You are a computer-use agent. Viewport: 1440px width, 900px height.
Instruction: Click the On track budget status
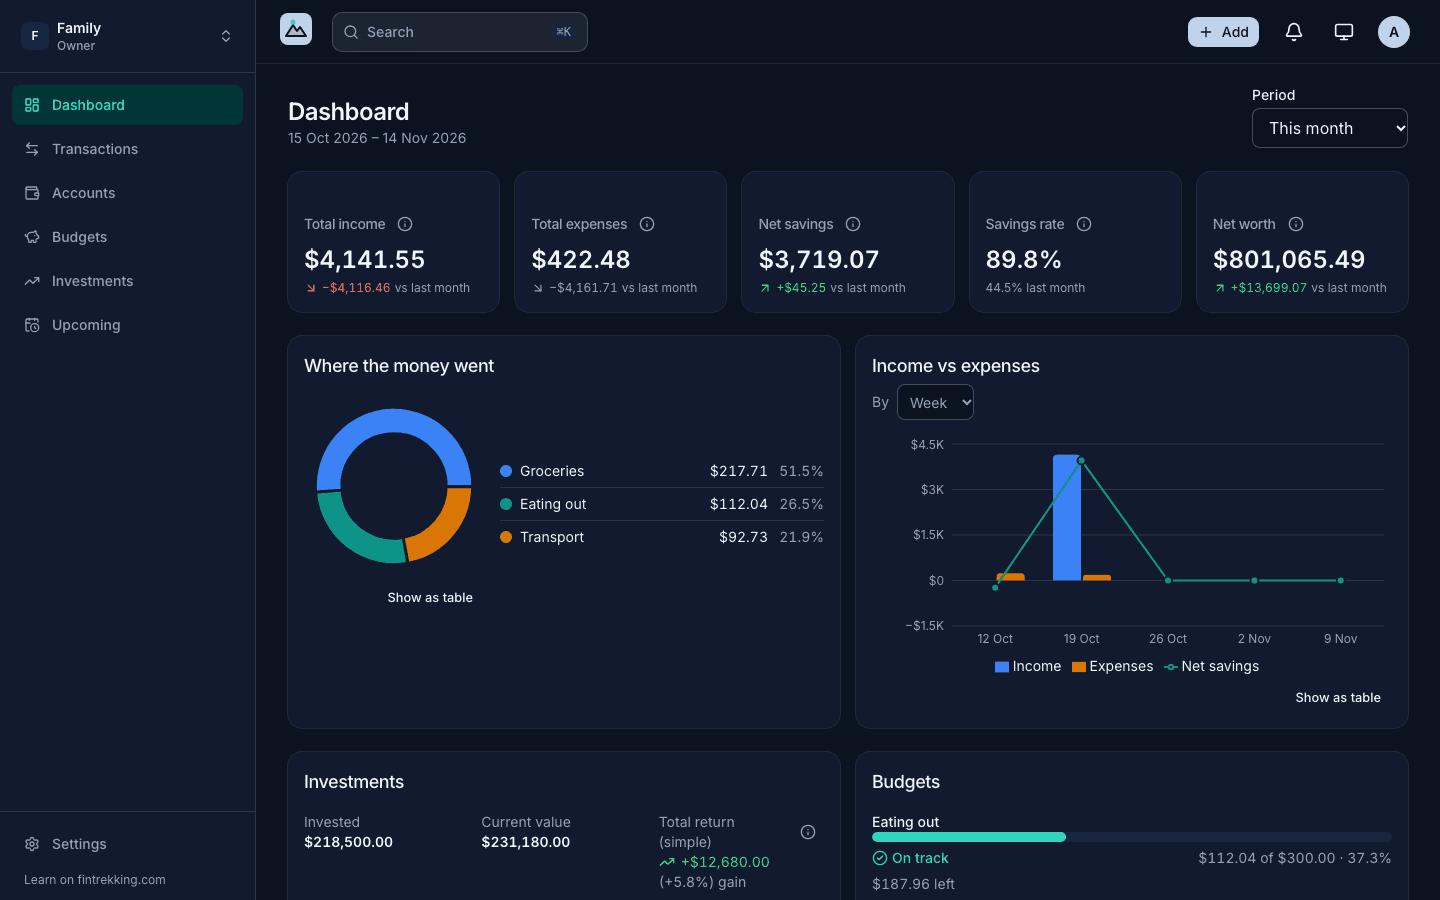pyautogui.click(x=910, y=858)
